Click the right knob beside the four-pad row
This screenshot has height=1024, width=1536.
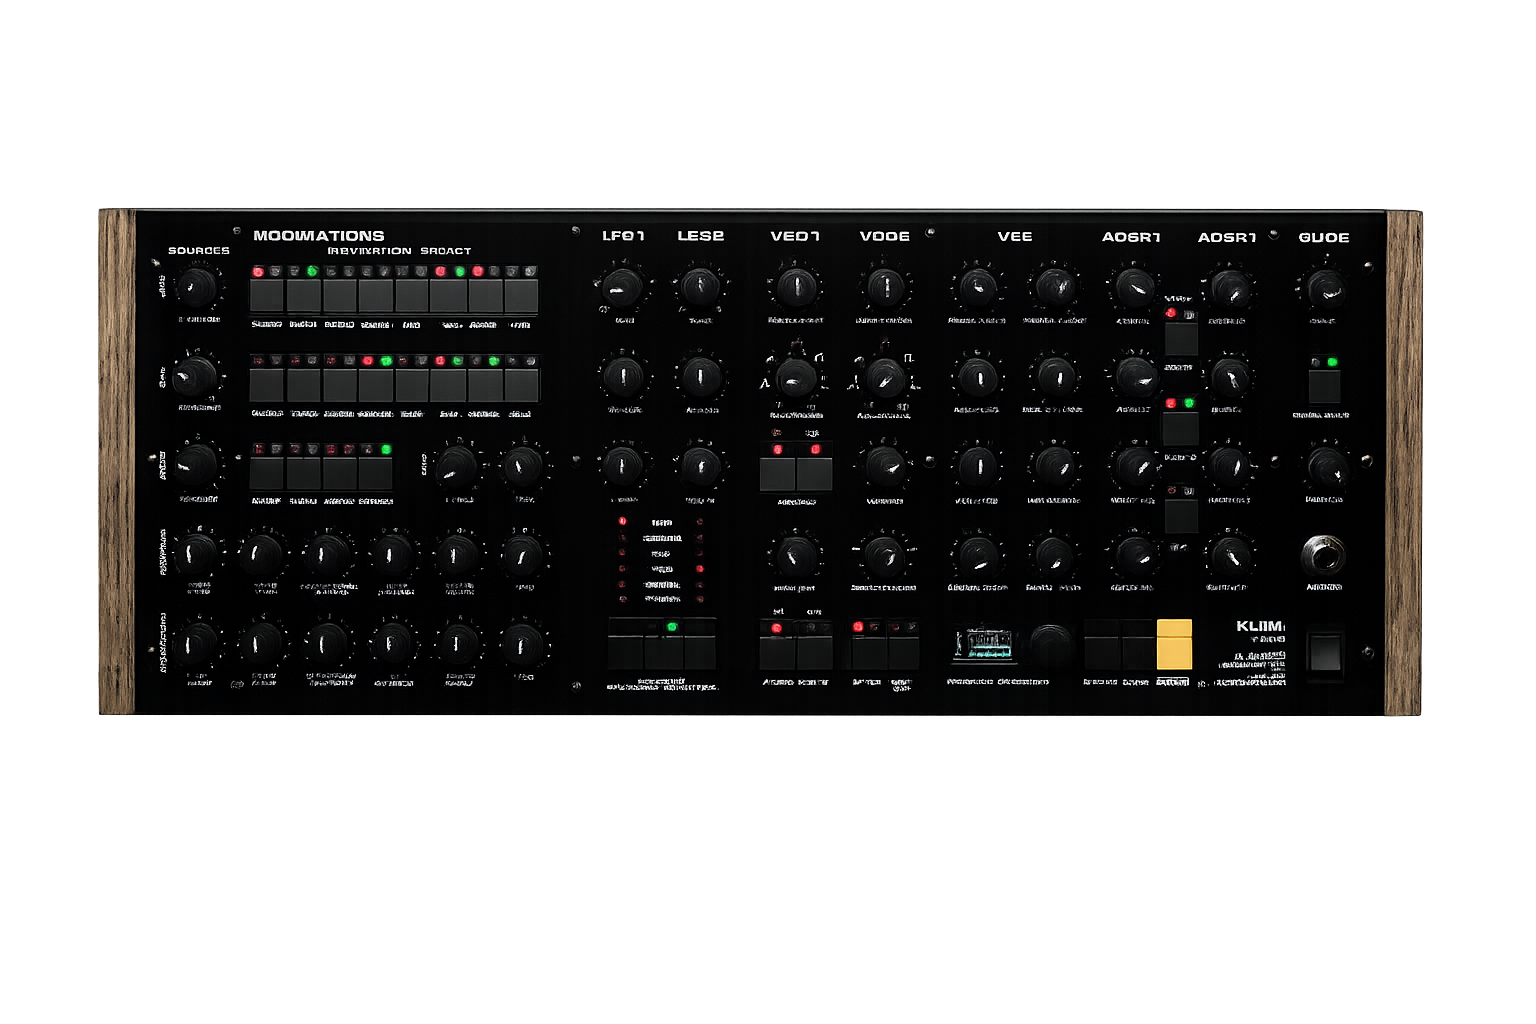point(522,466)
